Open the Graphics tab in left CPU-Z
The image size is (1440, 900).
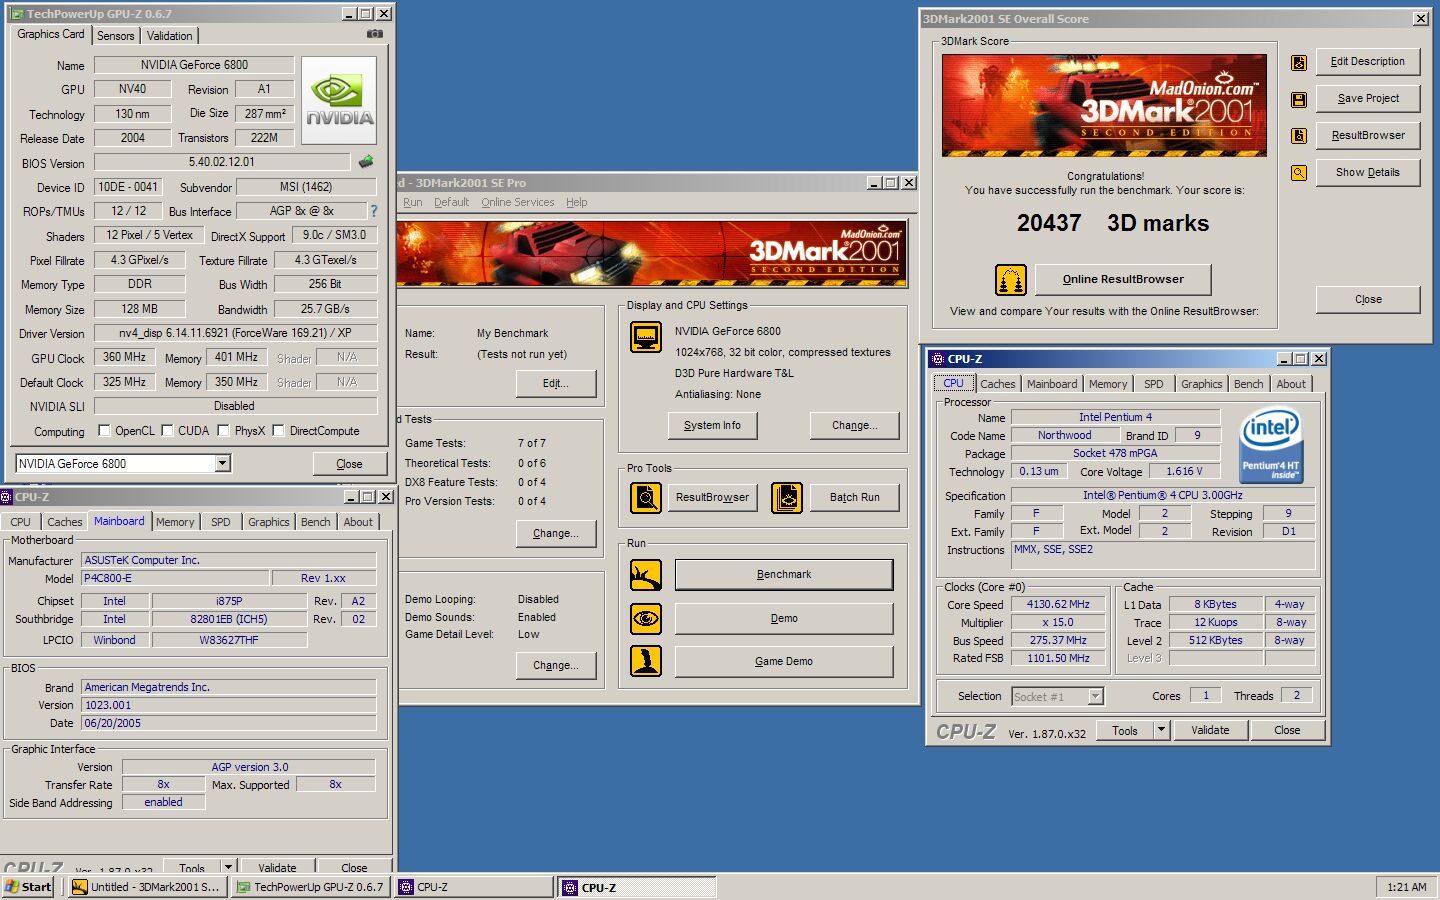269,522
